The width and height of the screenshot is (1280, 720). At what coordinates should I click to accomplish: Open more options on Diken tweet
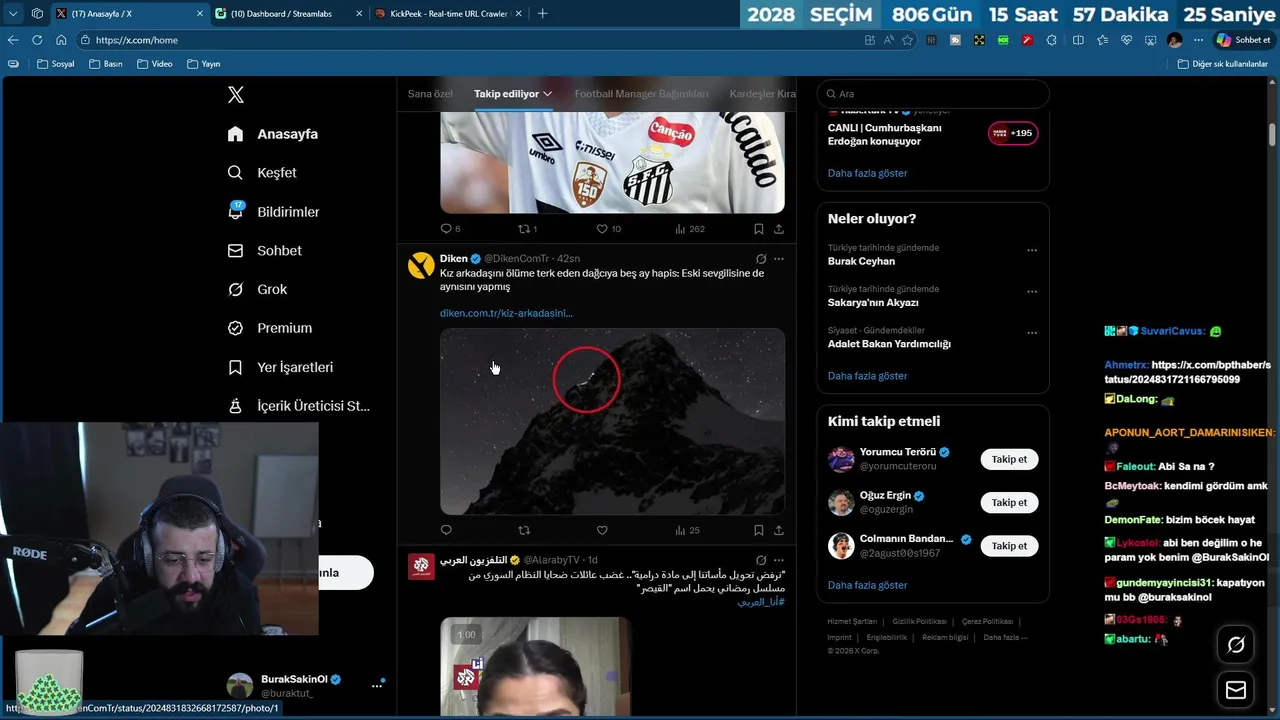(x=779, y=259)
